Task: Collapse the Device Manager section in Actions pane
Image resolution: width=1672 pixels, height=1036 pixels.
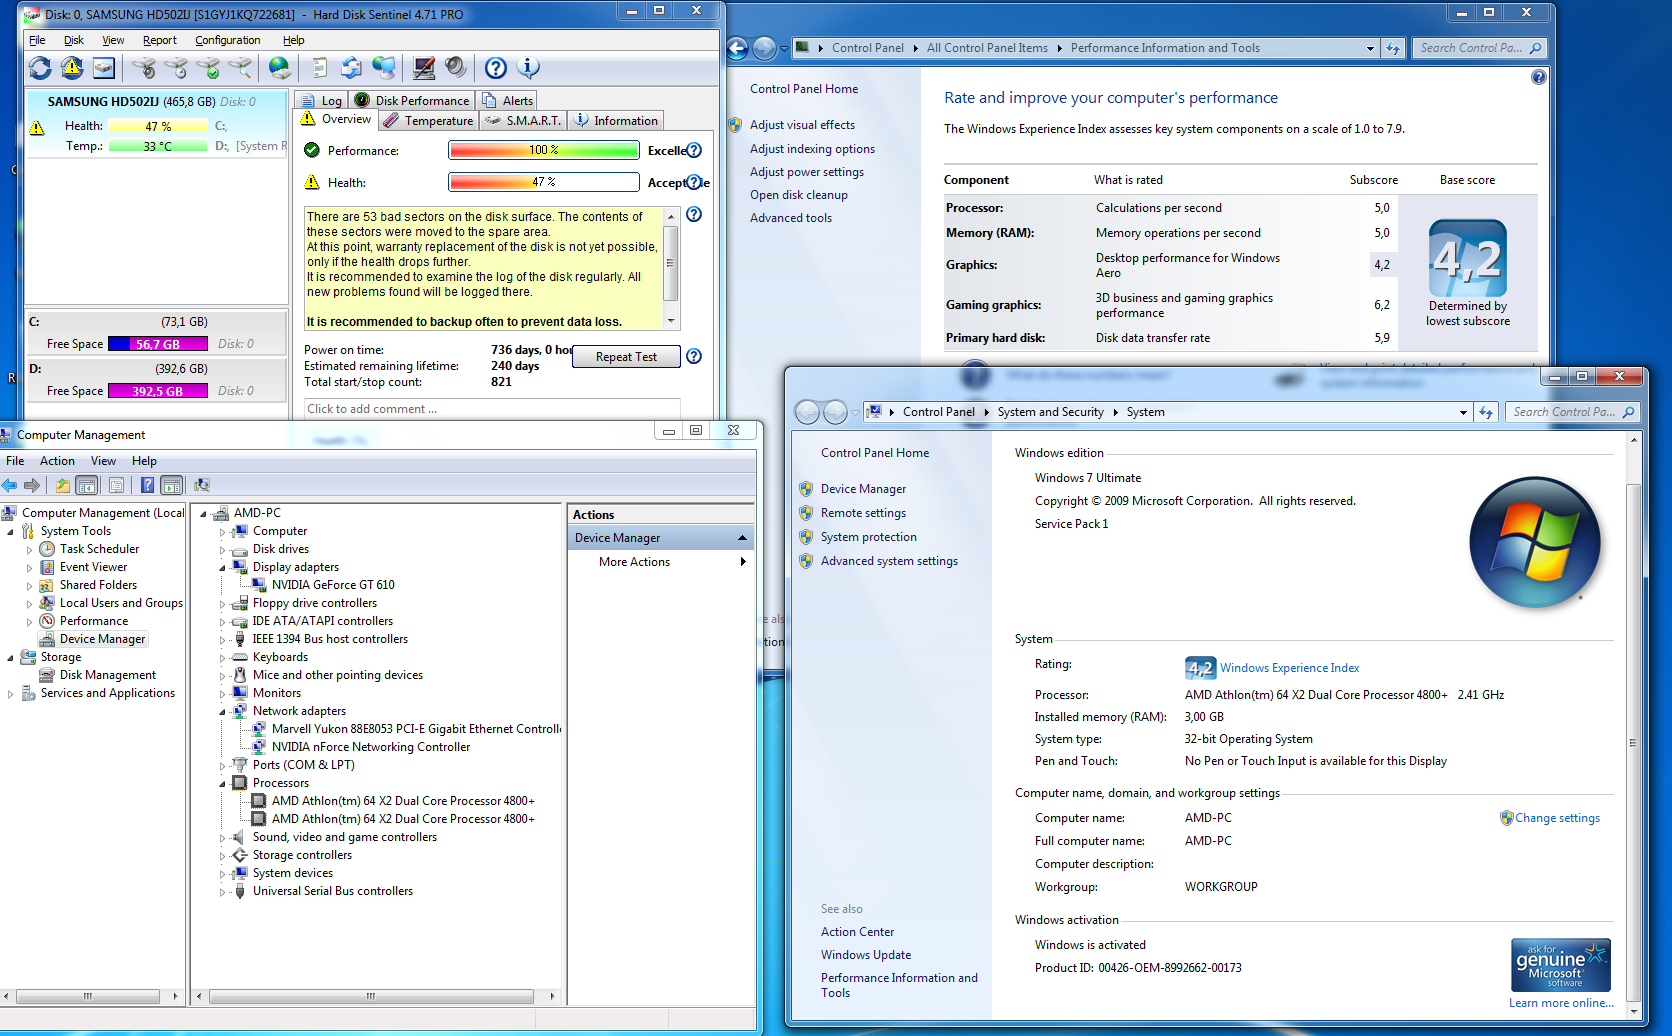Action: tap(743, 538)
